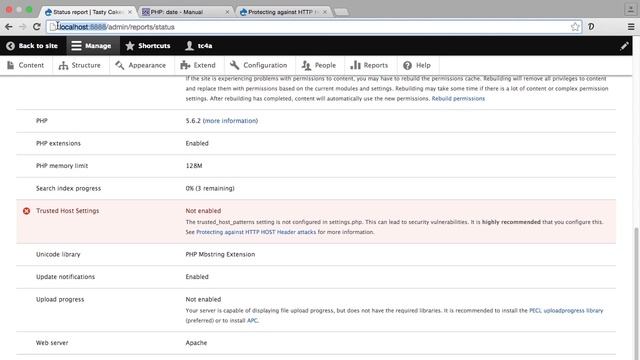
Task: Open the tc4a user menu
Action: 198,46
